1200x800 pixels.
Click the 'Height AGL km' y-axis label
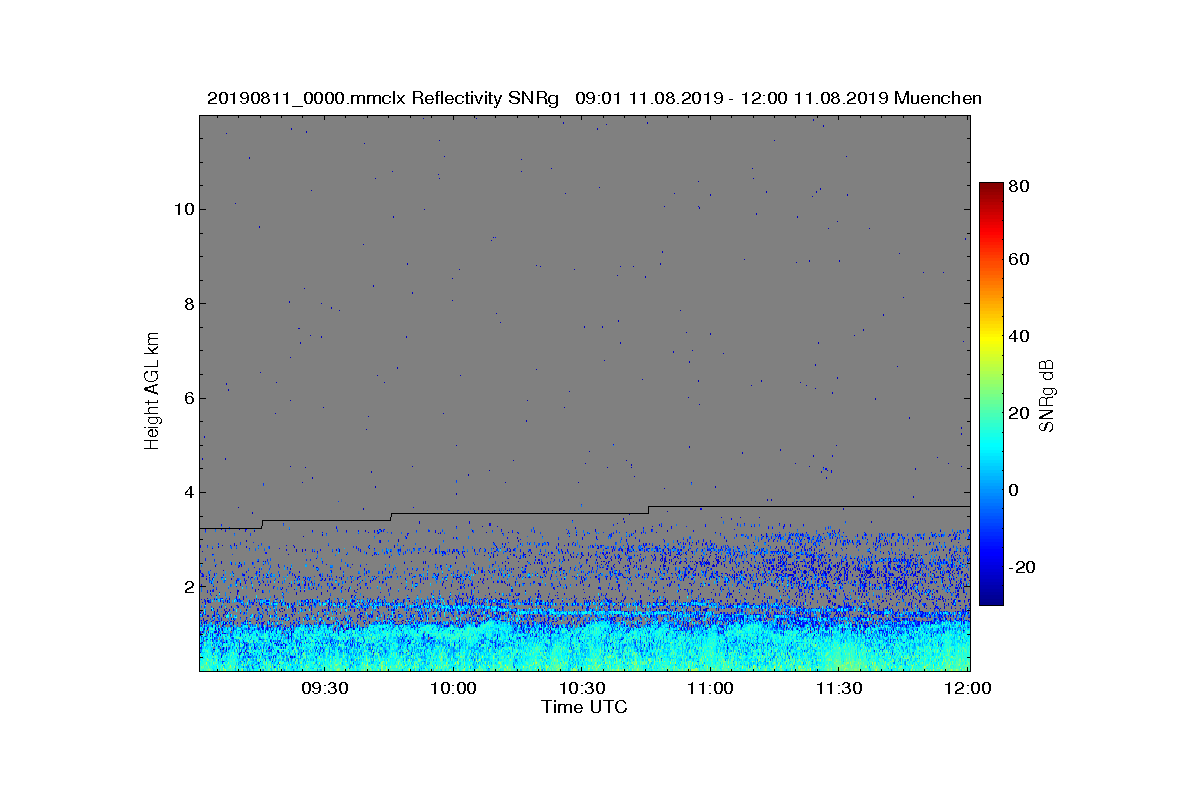pos(152,390)
